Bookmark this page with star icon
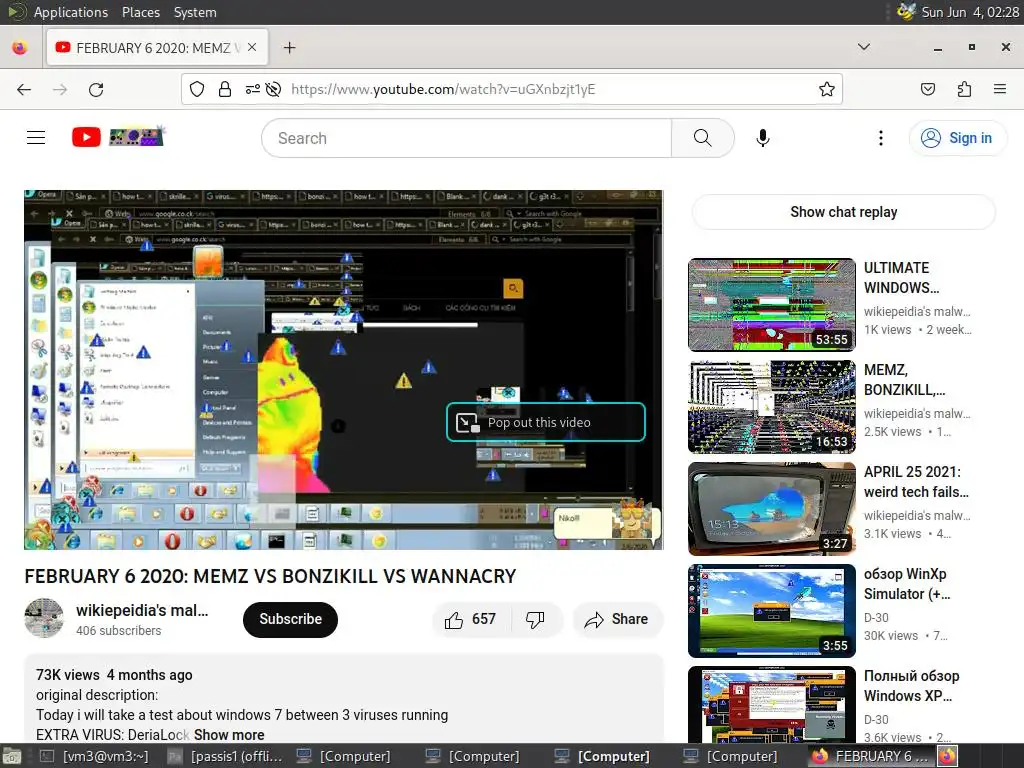 pyautogui.click(x=827, y=89)
